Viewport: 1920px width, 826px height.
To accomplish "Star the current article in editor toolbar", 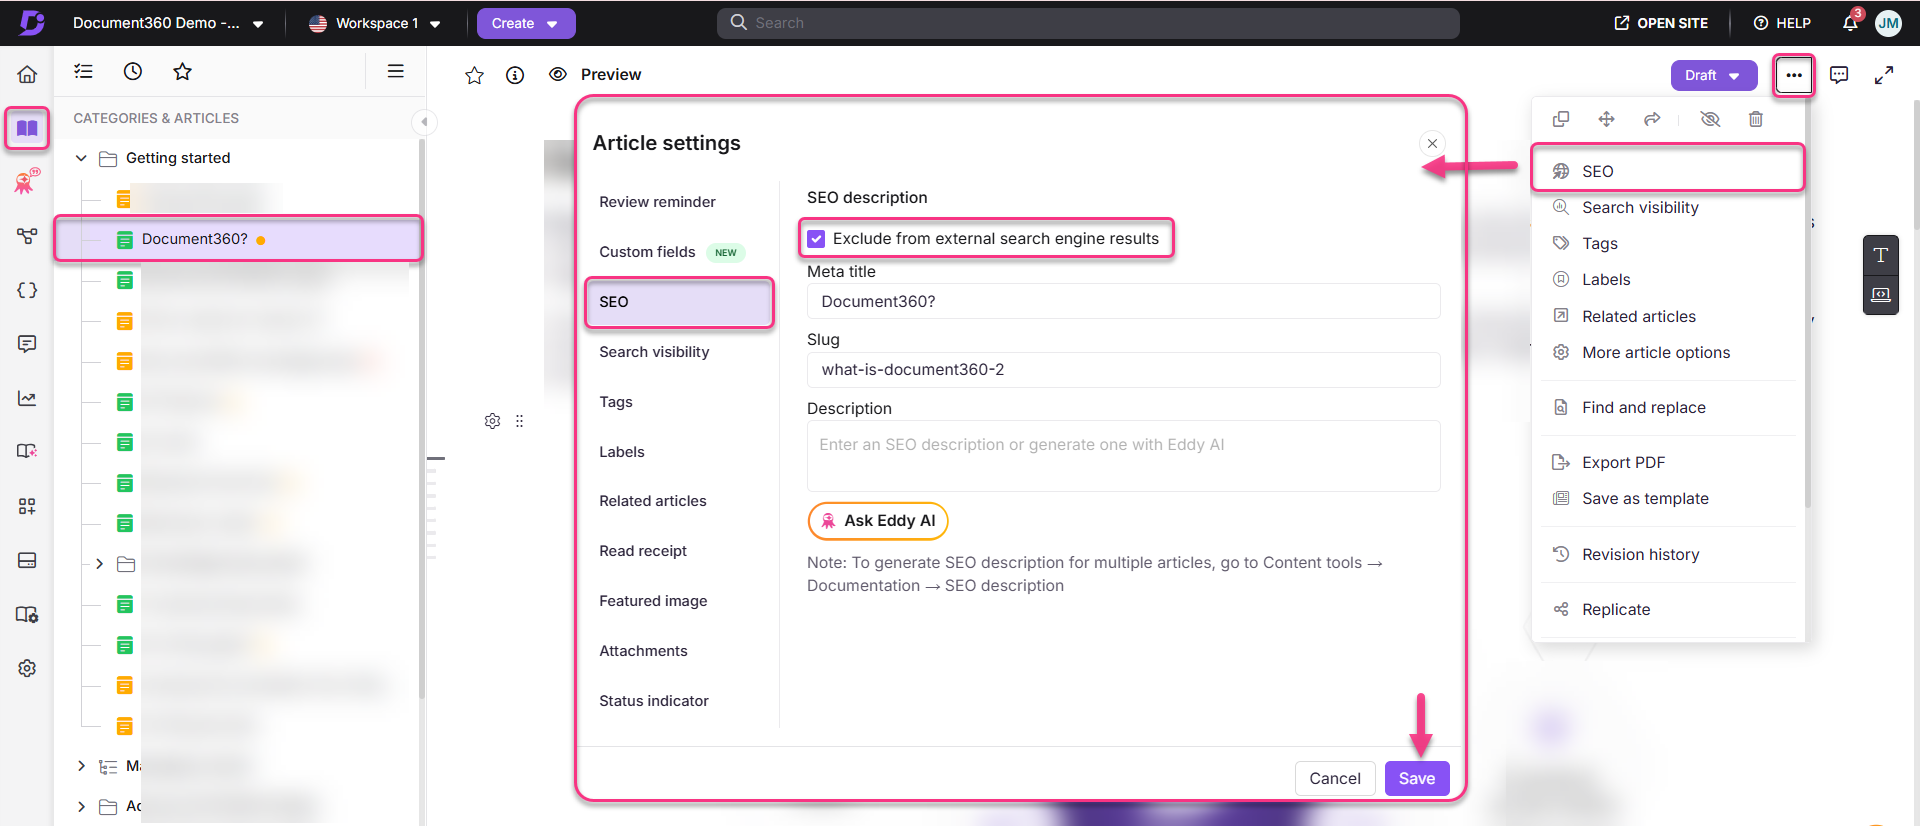I will [474, 75].
